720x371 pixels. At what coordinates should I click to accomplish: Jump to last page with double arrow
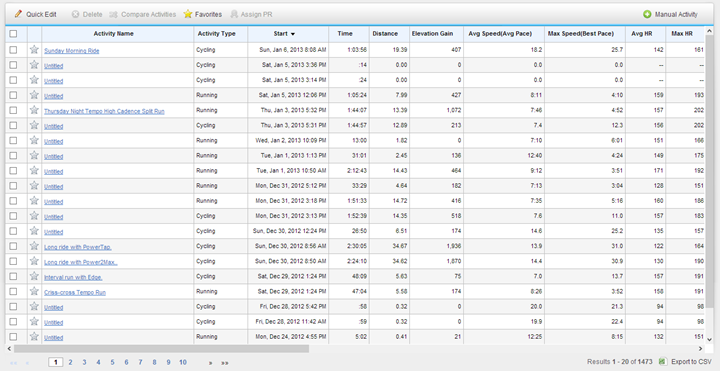(x=225, y=363)
